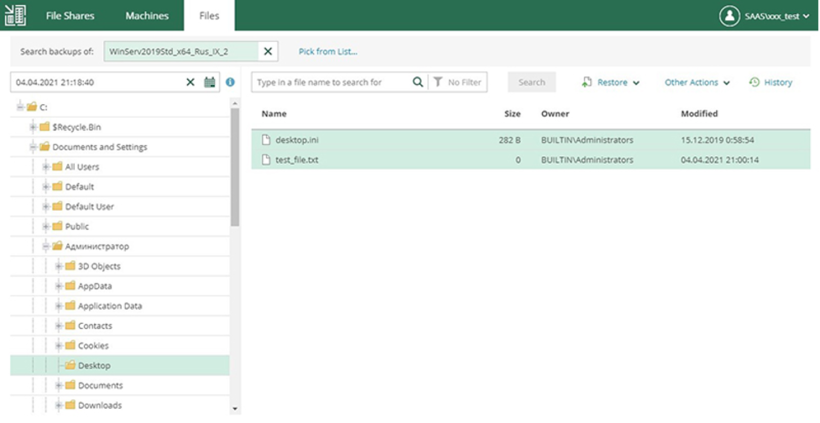
Task: Click the file name search field
Action: click(x=330, y=82)
